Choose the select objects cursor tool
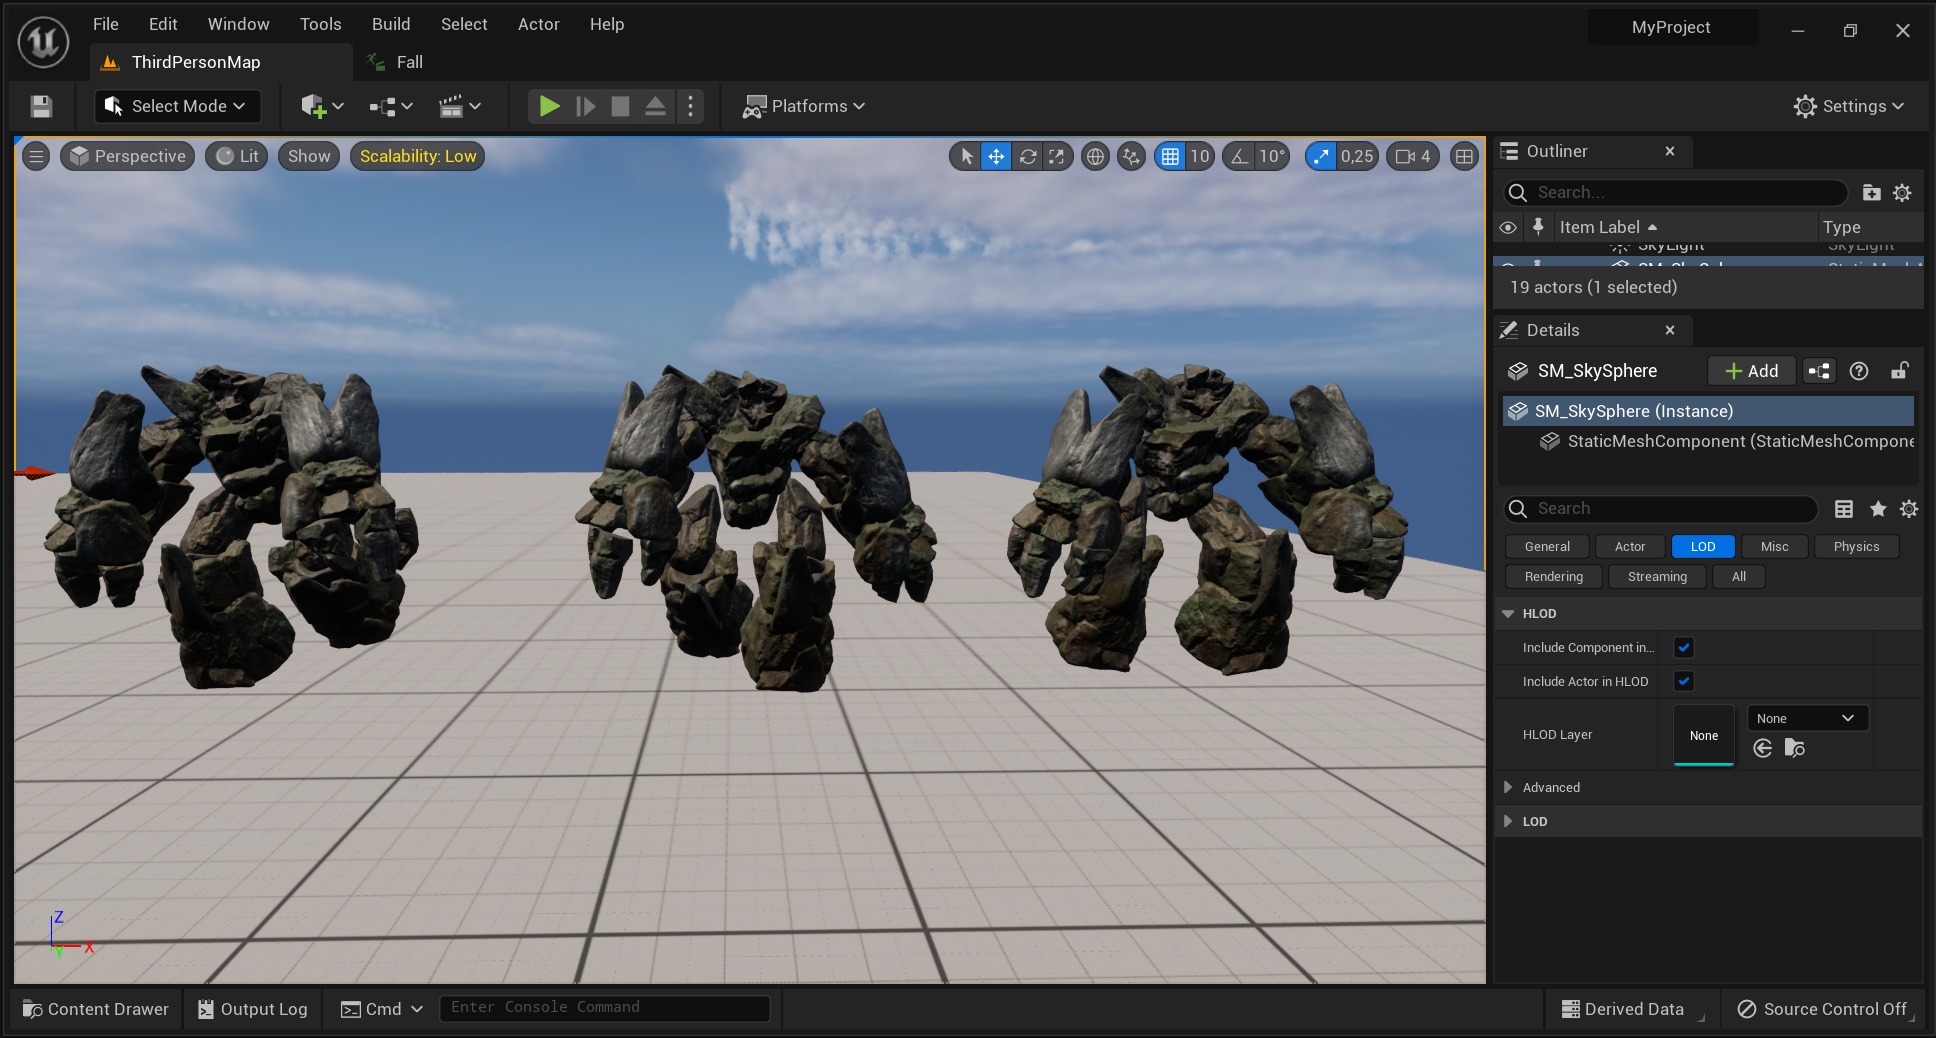The height and width of the screenshot is (1038, 1936). [x=966, y=156]
